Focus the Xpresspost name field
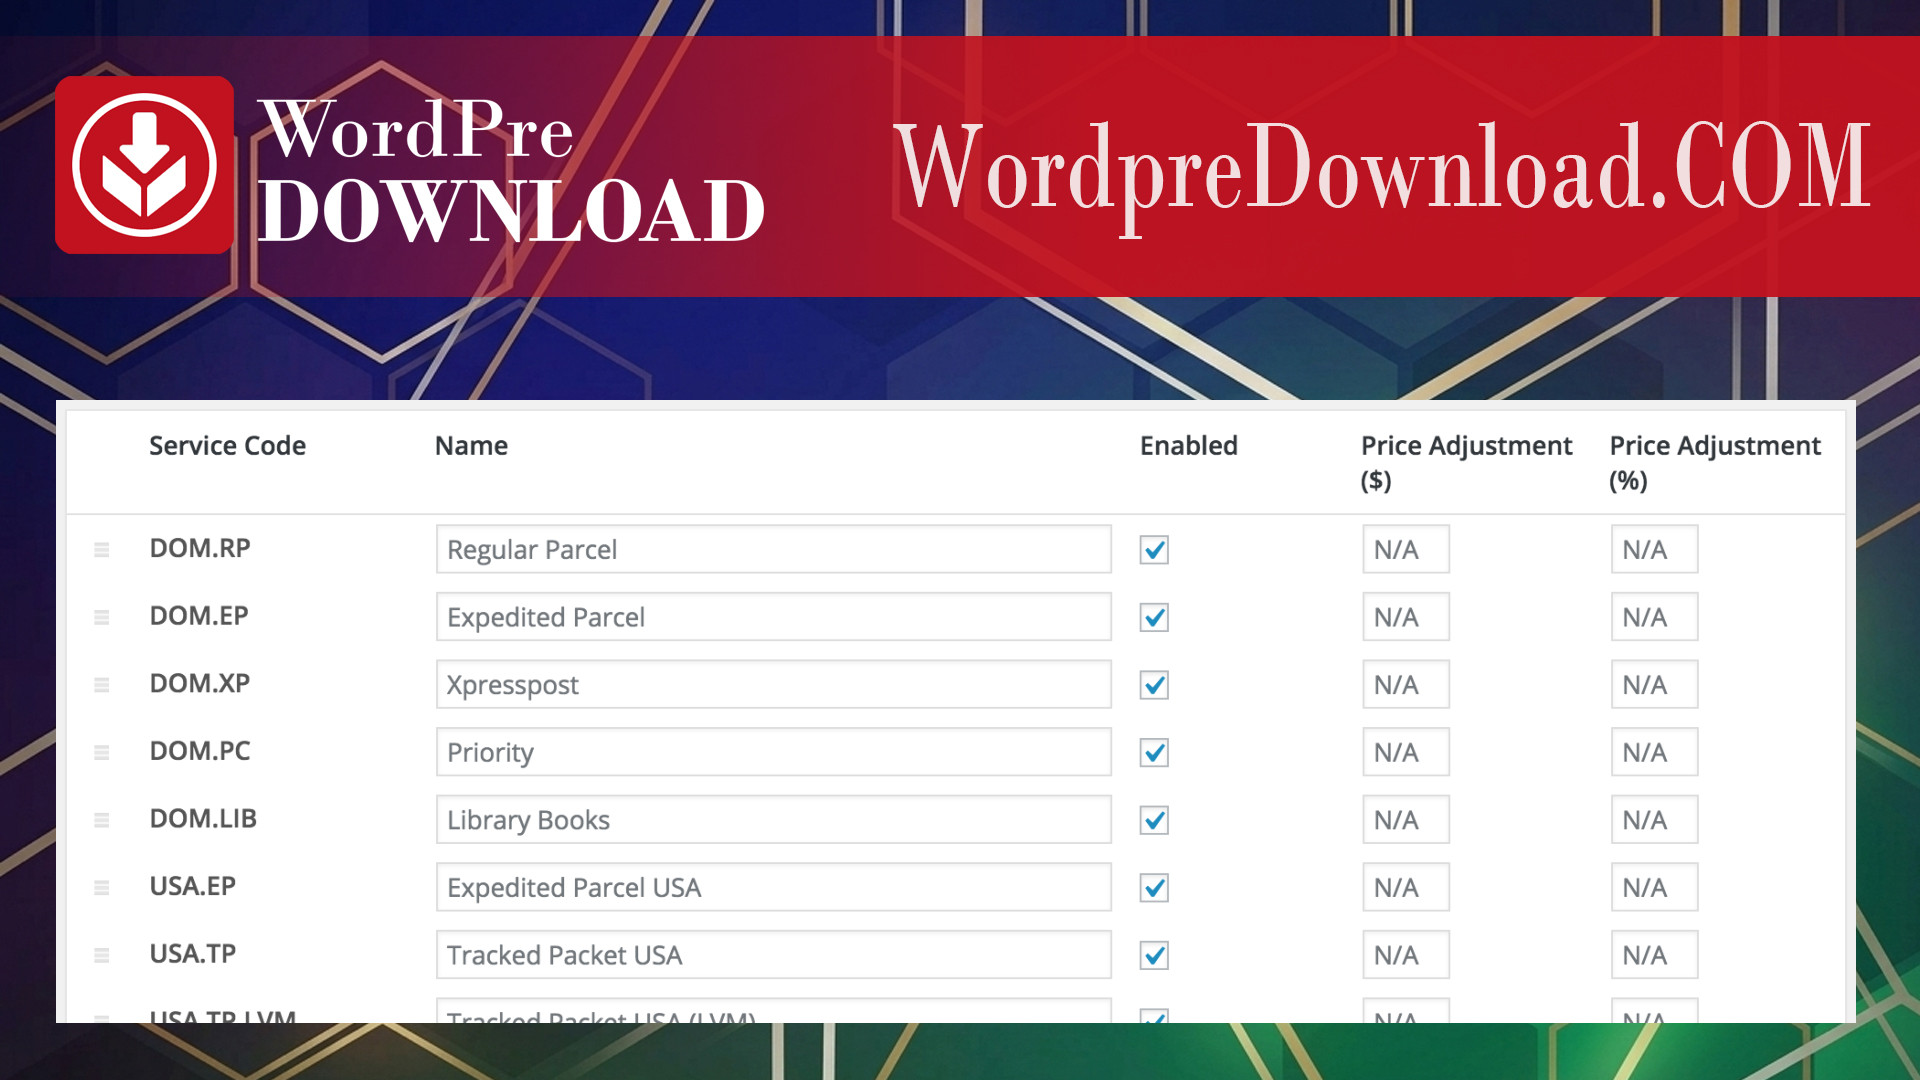The image size is (1920, 1080). pyautogui.click(x=773, y=684)
